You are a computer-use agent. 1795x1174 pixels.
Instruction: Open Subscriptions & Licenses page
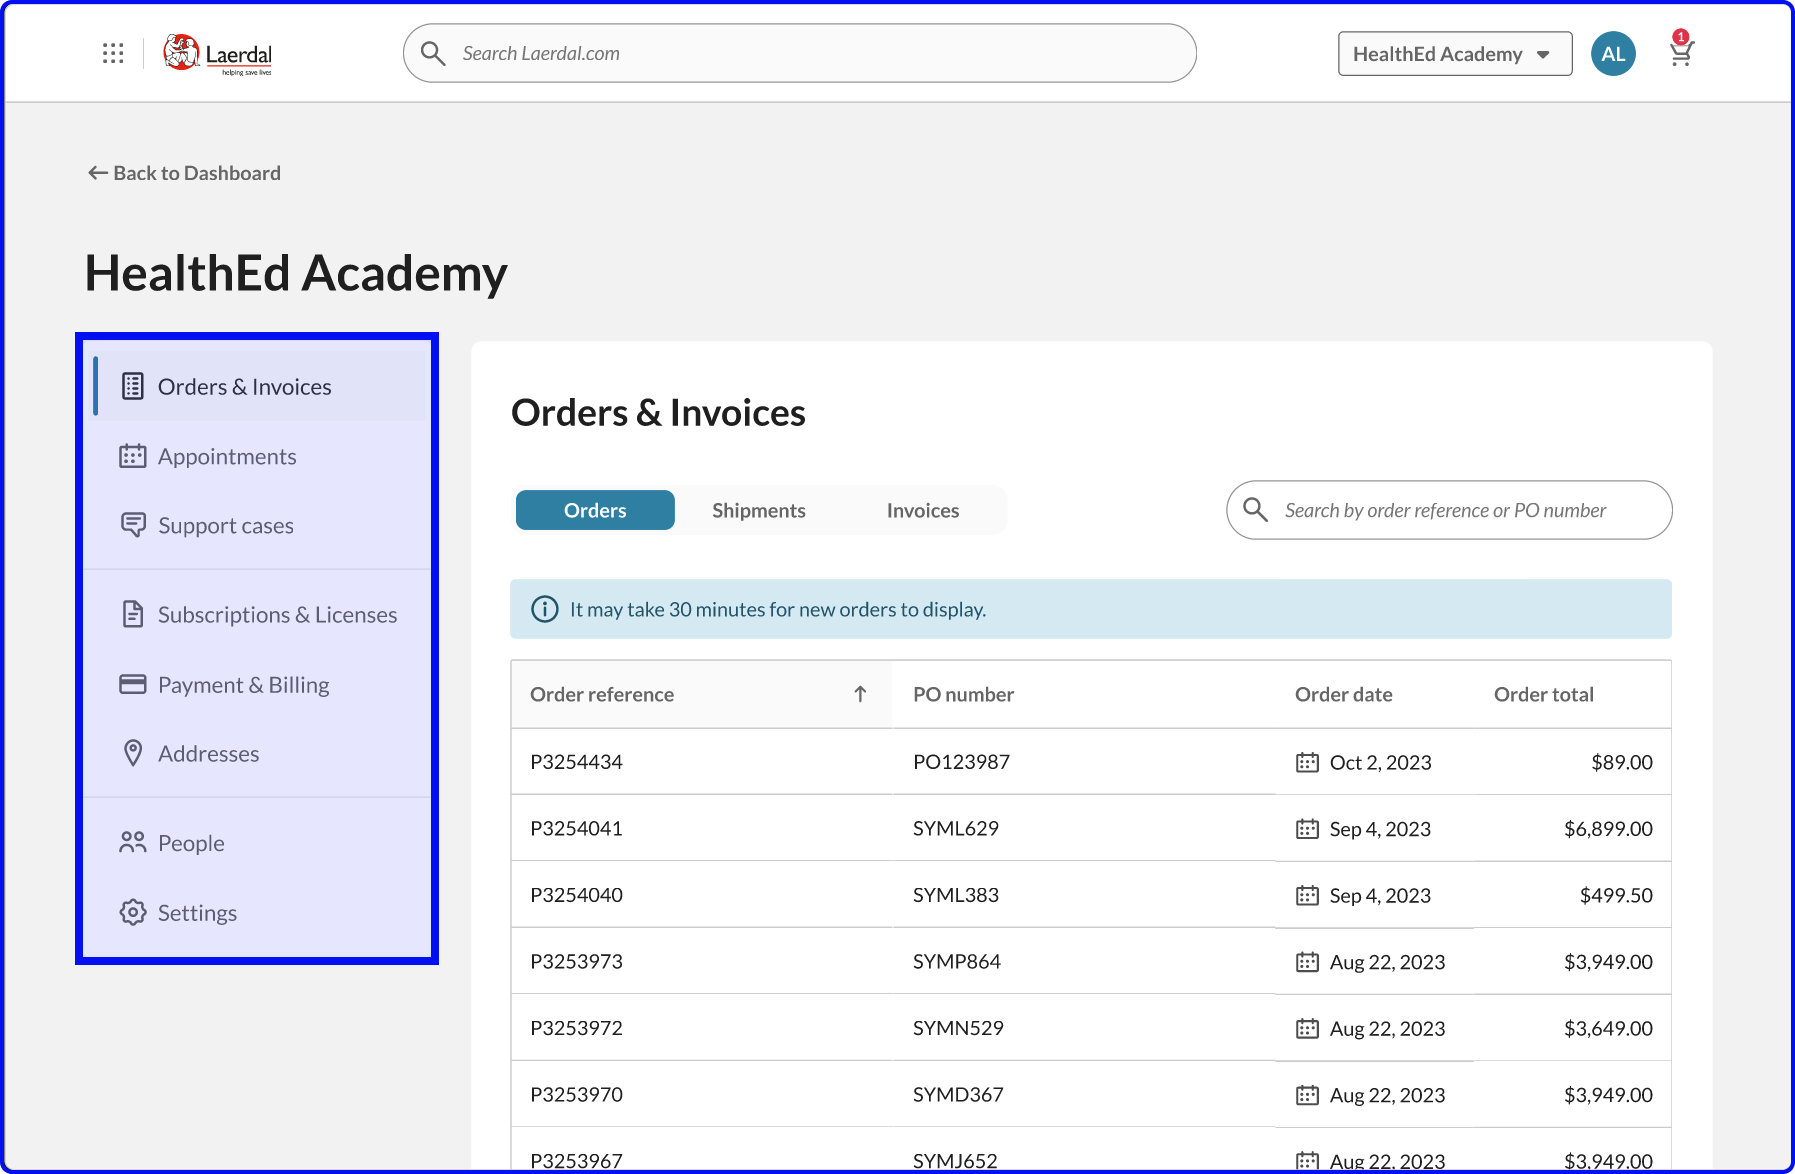(277, 615)
